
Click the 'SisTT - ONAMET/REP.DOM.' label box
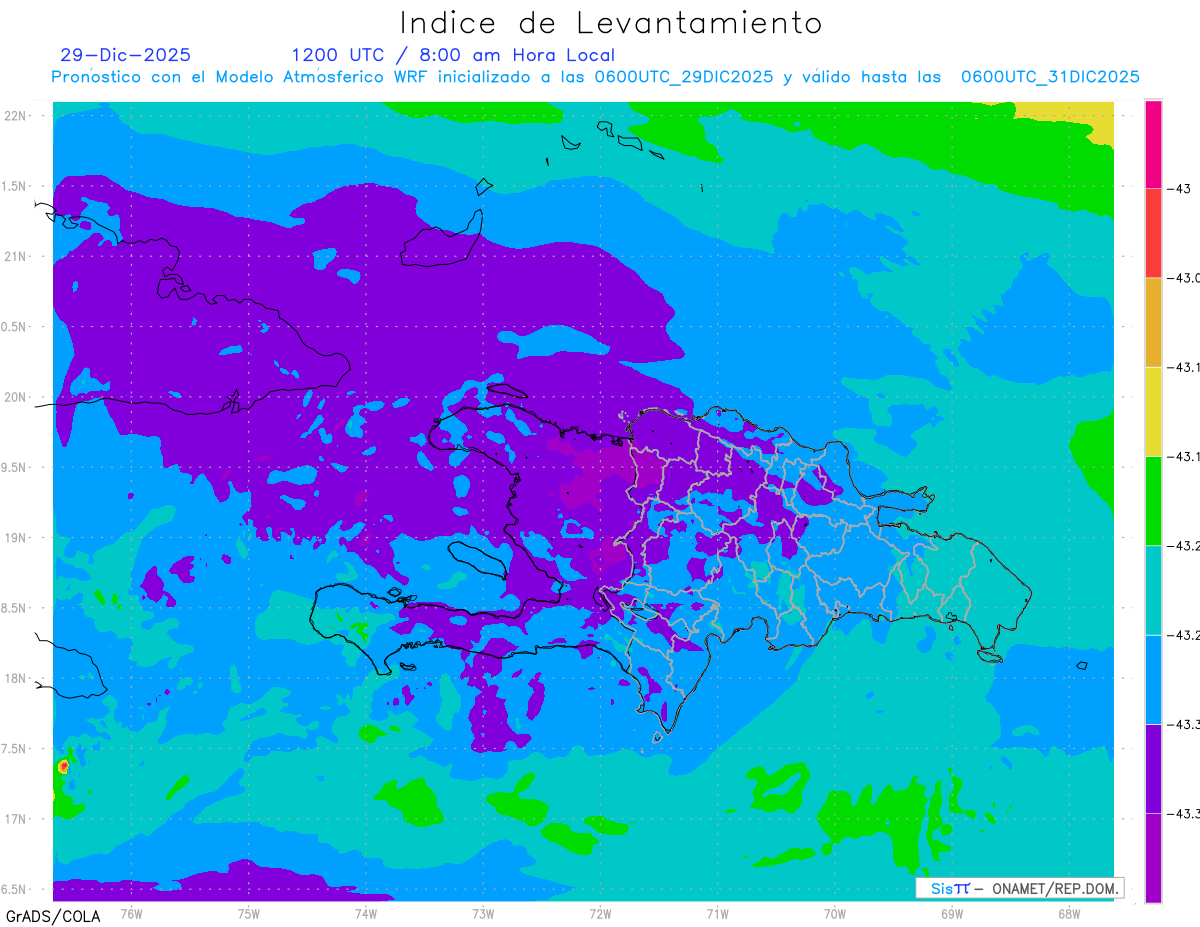1020,888
